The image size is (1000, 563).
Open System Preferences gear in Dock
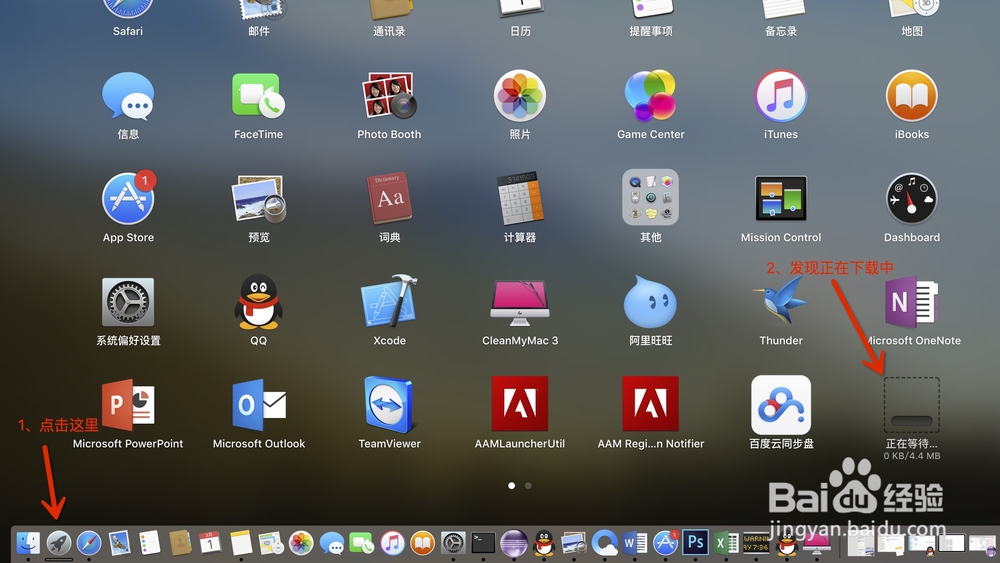pyautogui.click(x=453, y=543)
